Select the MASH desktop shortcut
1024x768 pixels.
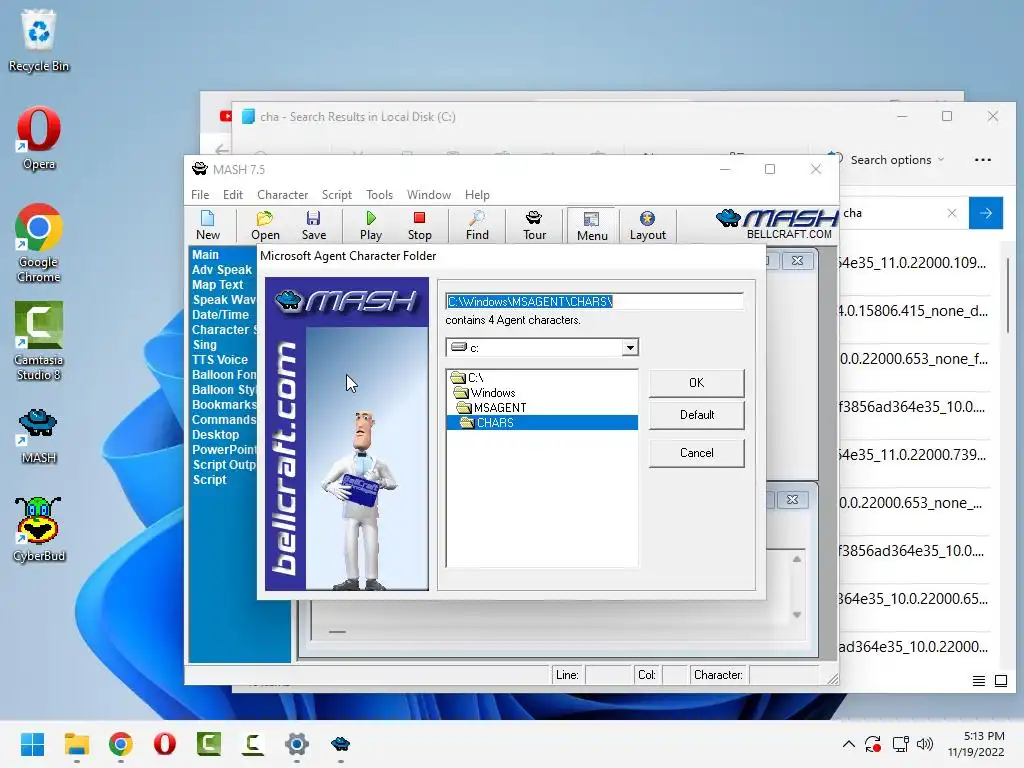pyautogui.click(x=39, y=436)
